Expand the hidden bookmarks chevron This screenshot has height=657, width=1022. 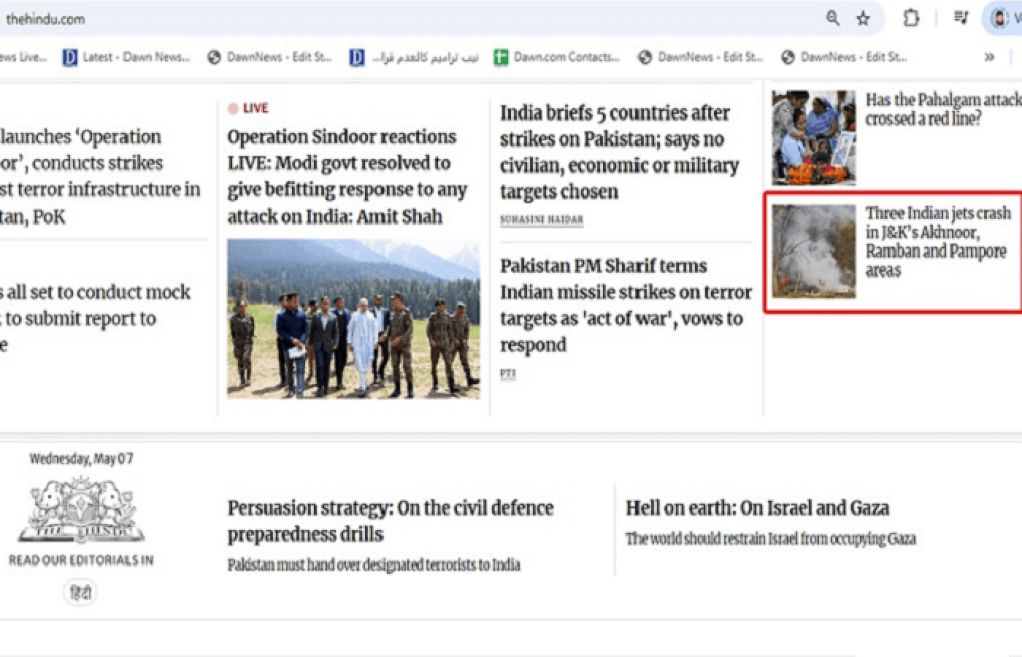click(x=989, y=57)
